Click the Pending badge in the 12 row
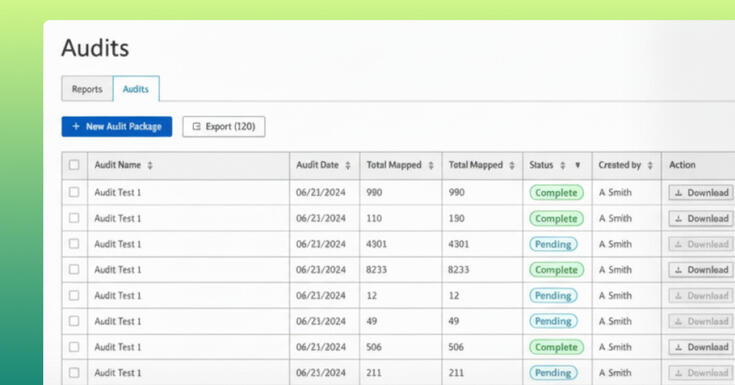The height and width of the screenshot is (385, 735). click(x=553, y=296)
